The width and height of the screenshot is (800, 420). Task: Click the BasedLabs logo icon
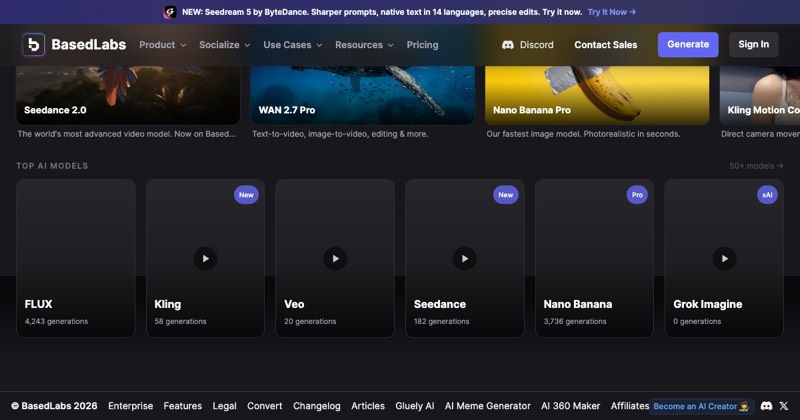(34, 45)
